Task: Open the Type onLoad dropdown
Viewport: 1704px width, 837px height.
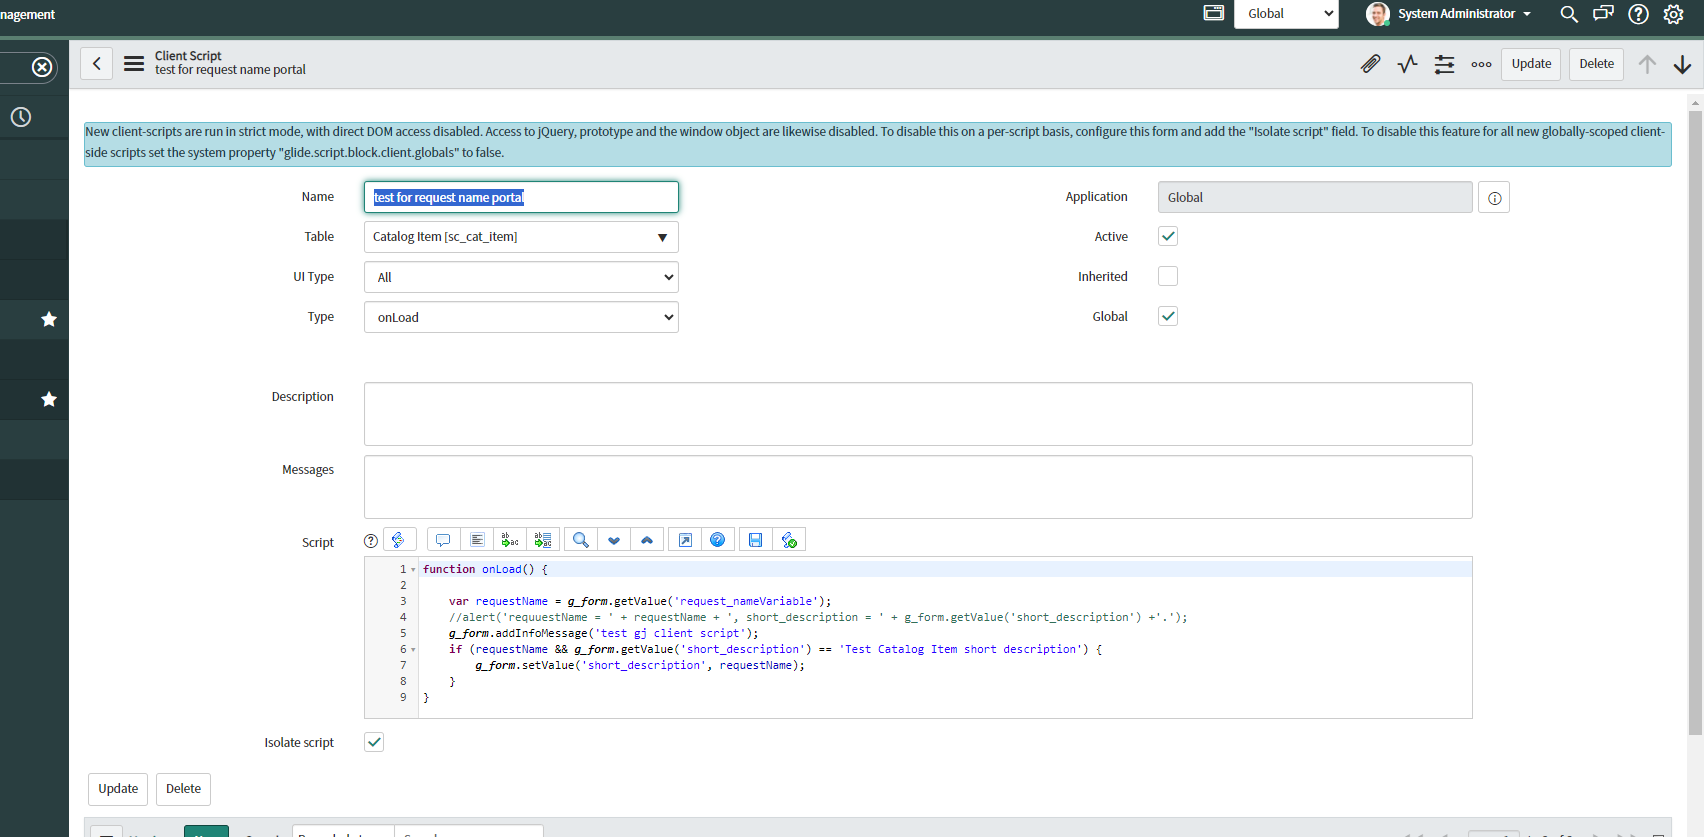Action: point(521,317)
